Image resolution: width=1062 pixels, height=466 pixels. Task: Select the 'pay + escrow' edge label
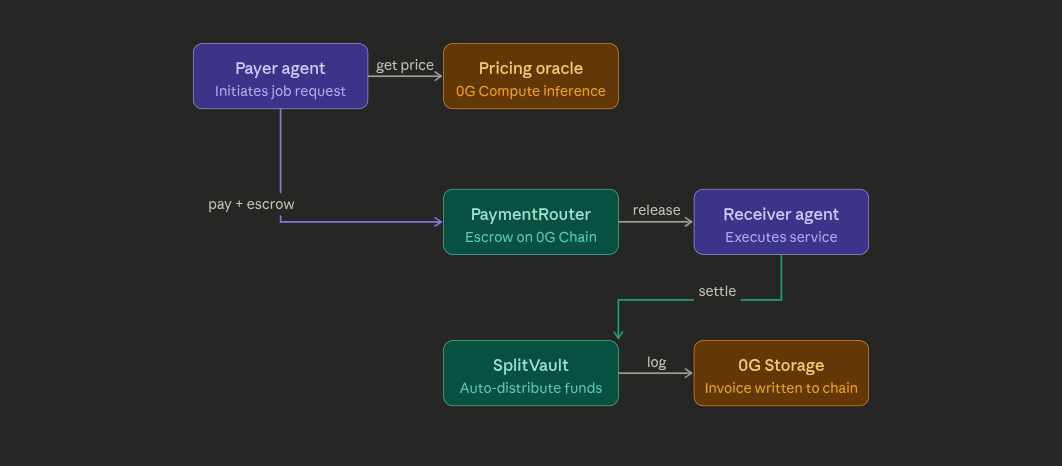pyautogui.click(x=251, y=204)
